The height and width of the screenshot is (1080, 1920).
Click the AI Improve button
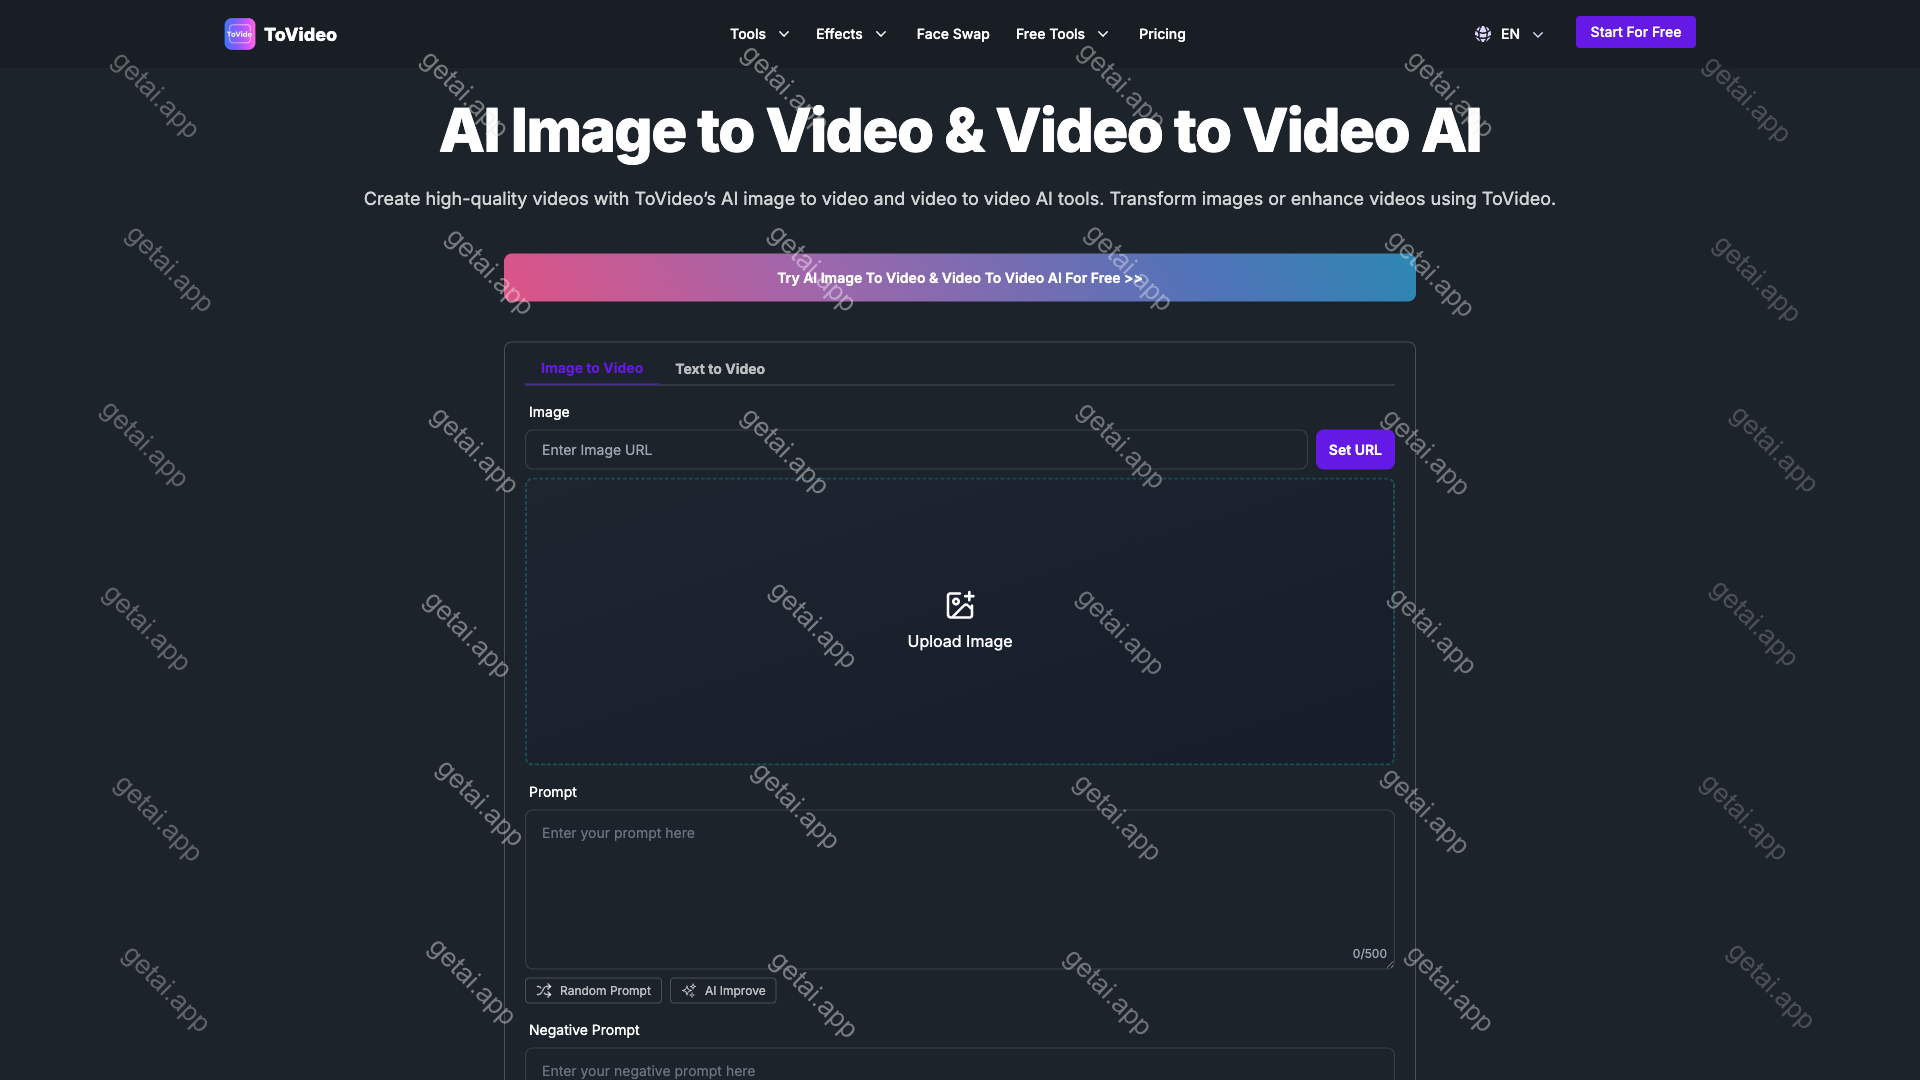click(723, 990)
